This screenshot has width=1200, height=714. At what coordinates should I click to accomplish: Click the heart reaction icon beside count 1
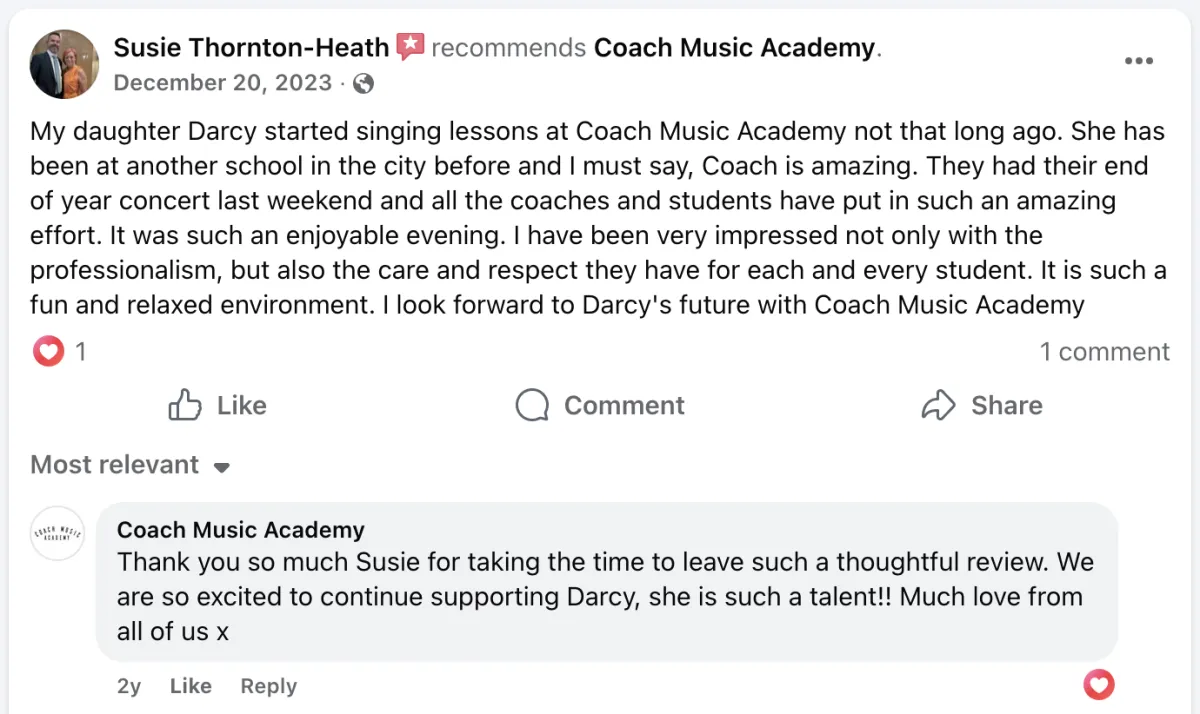[x=48, y=351]
